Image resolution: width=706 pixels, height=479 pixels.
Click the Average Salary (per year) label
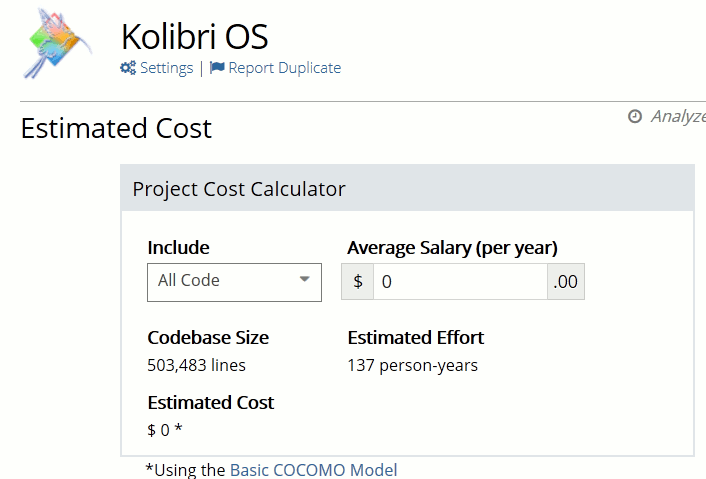pos(452,248)
